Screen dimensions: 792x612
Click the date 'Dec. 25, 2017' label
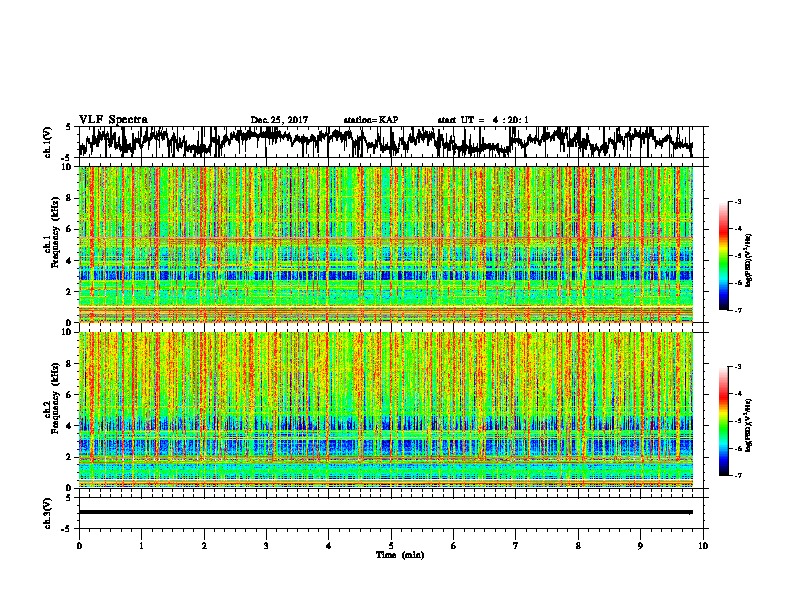tap(279, 120)
